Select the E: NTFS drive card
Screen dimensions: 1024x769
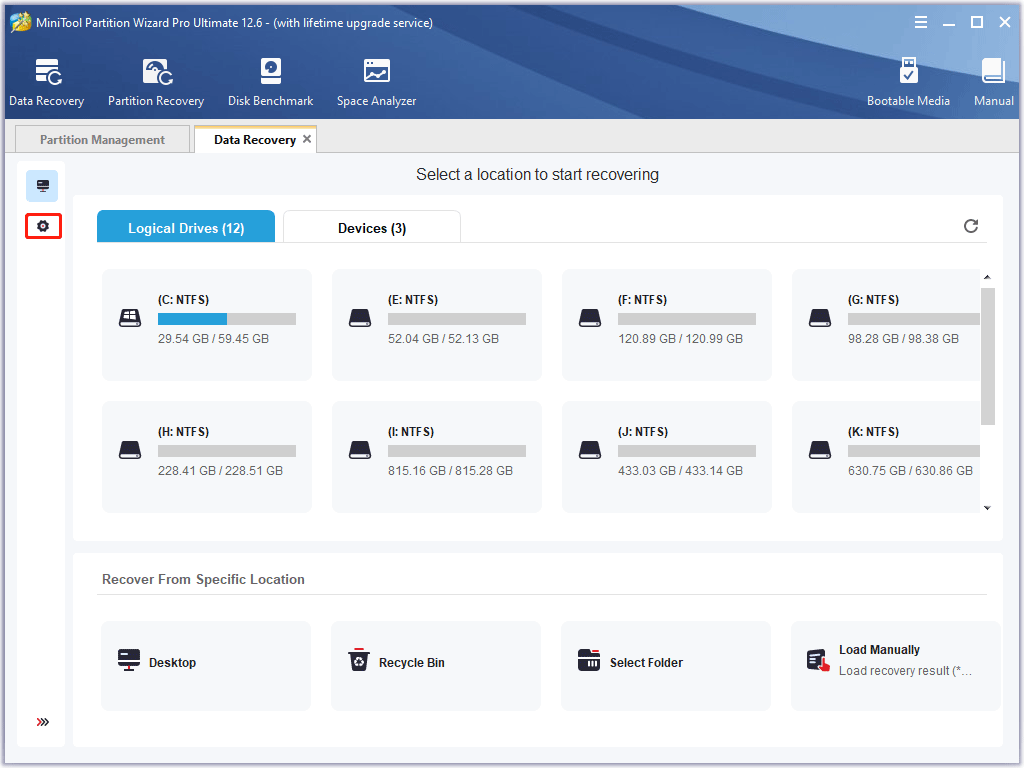(x=437, y=324)
